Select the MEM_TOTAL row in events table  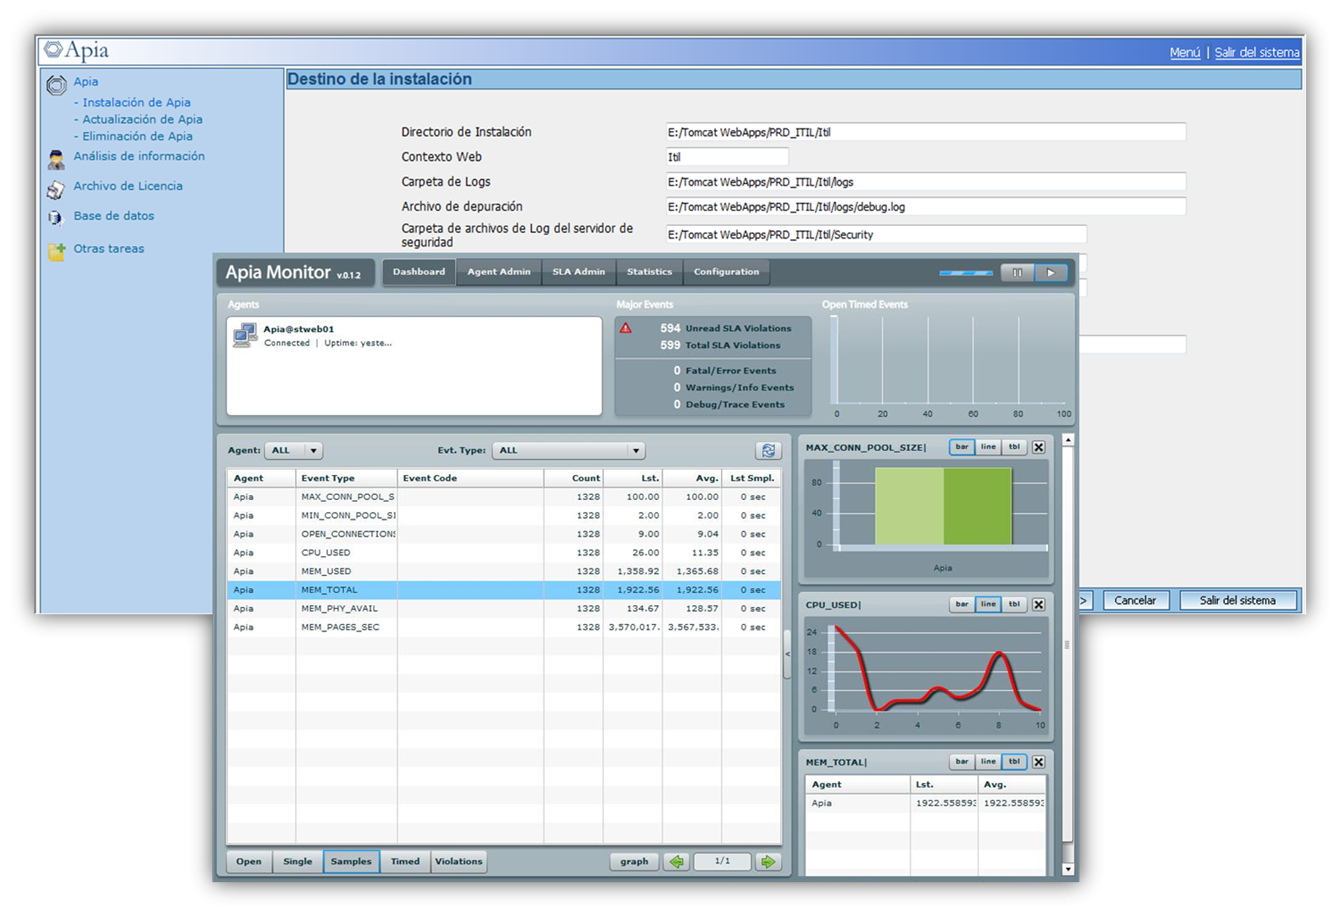click(x=504, y=590)
